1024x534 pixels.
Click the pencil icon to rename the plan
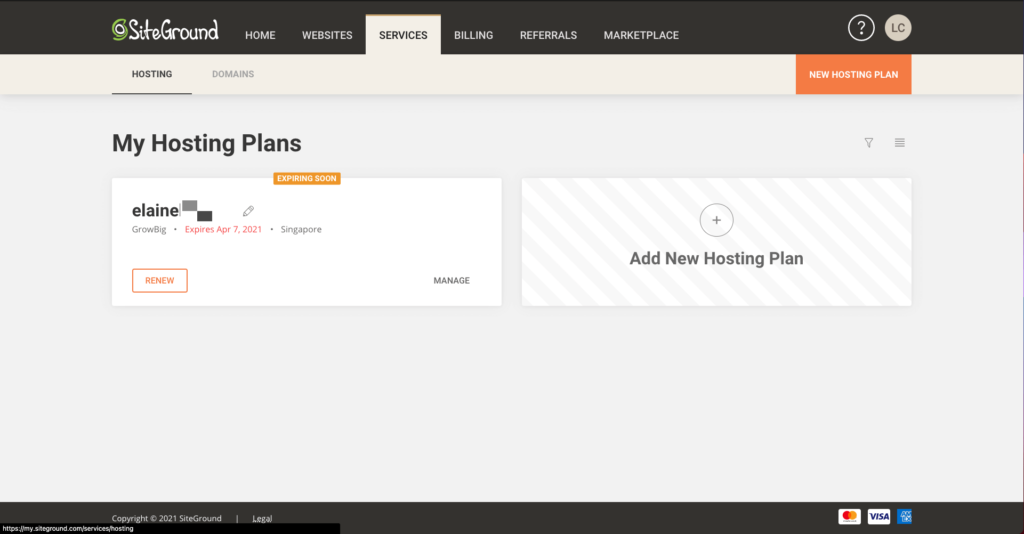tap(248, 211)
